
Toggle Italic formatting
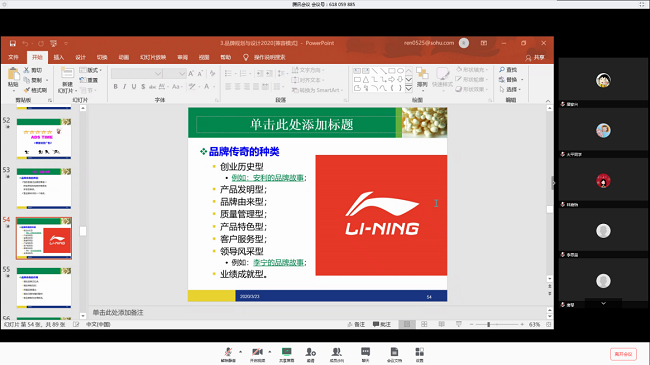coord(124,87)
